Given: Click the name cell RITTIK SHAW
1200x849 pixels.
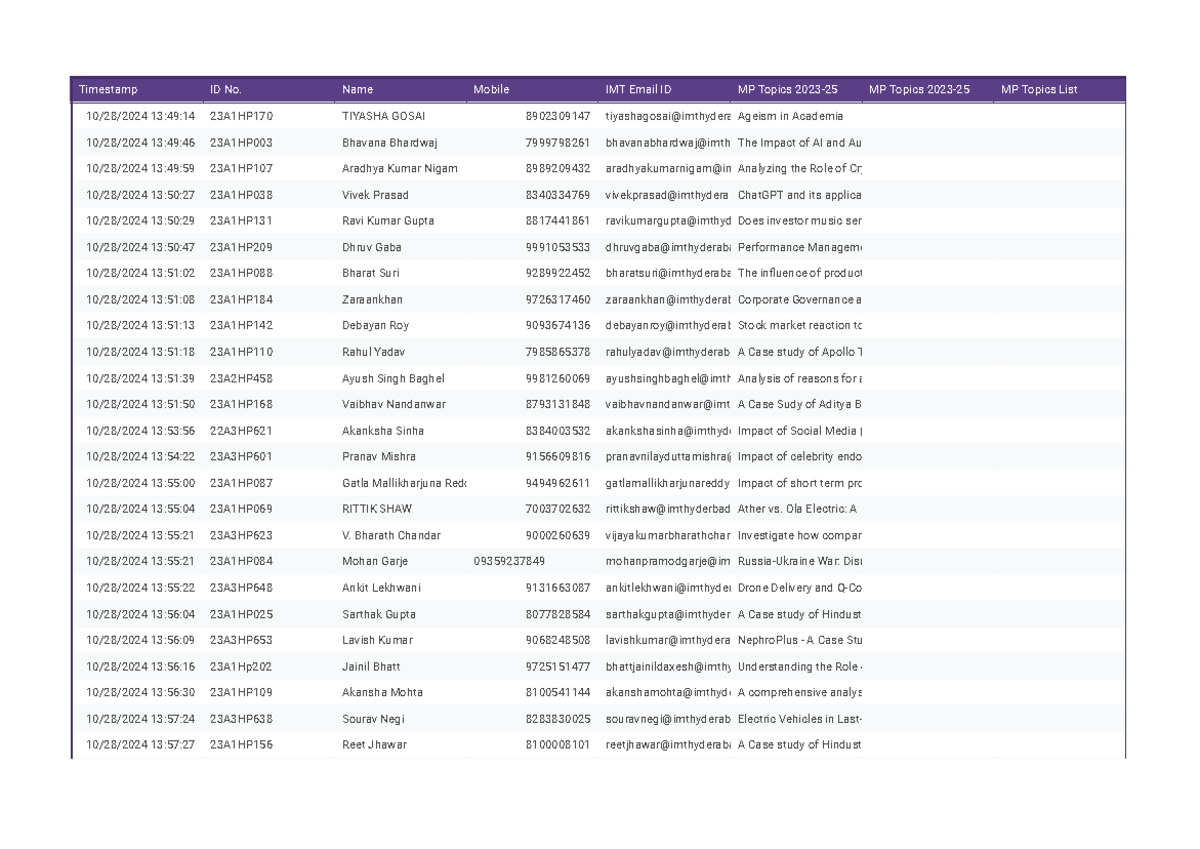Looking at the screenshot, I should pos(377,509).
